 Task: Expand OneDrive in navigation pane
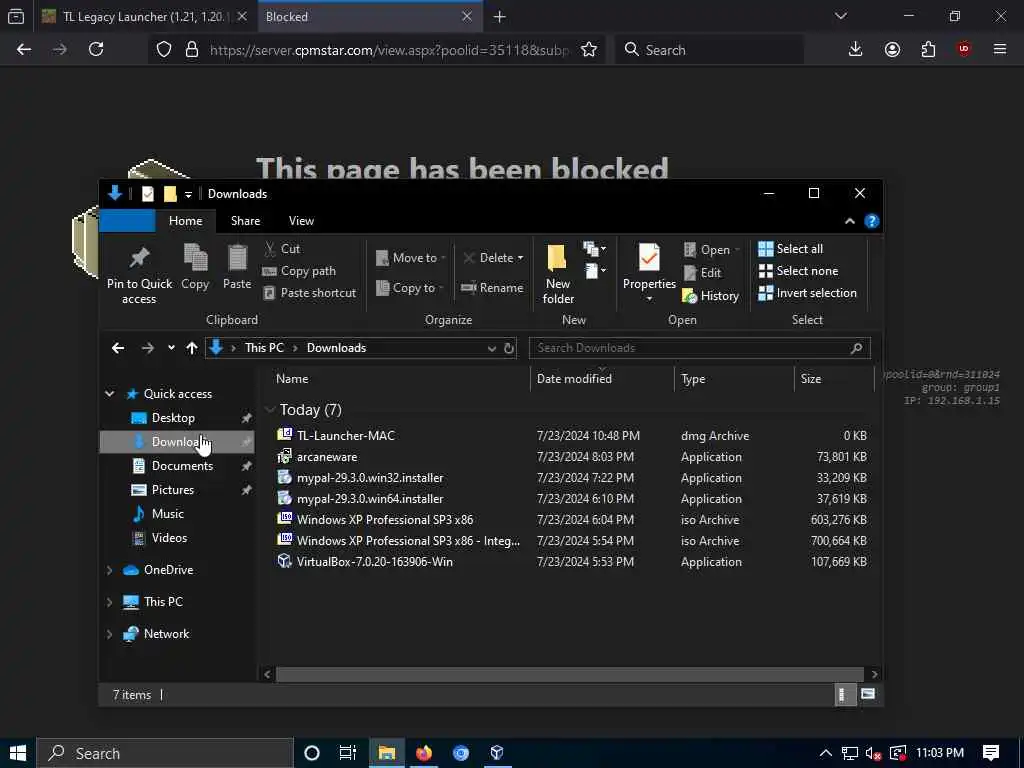109,570
